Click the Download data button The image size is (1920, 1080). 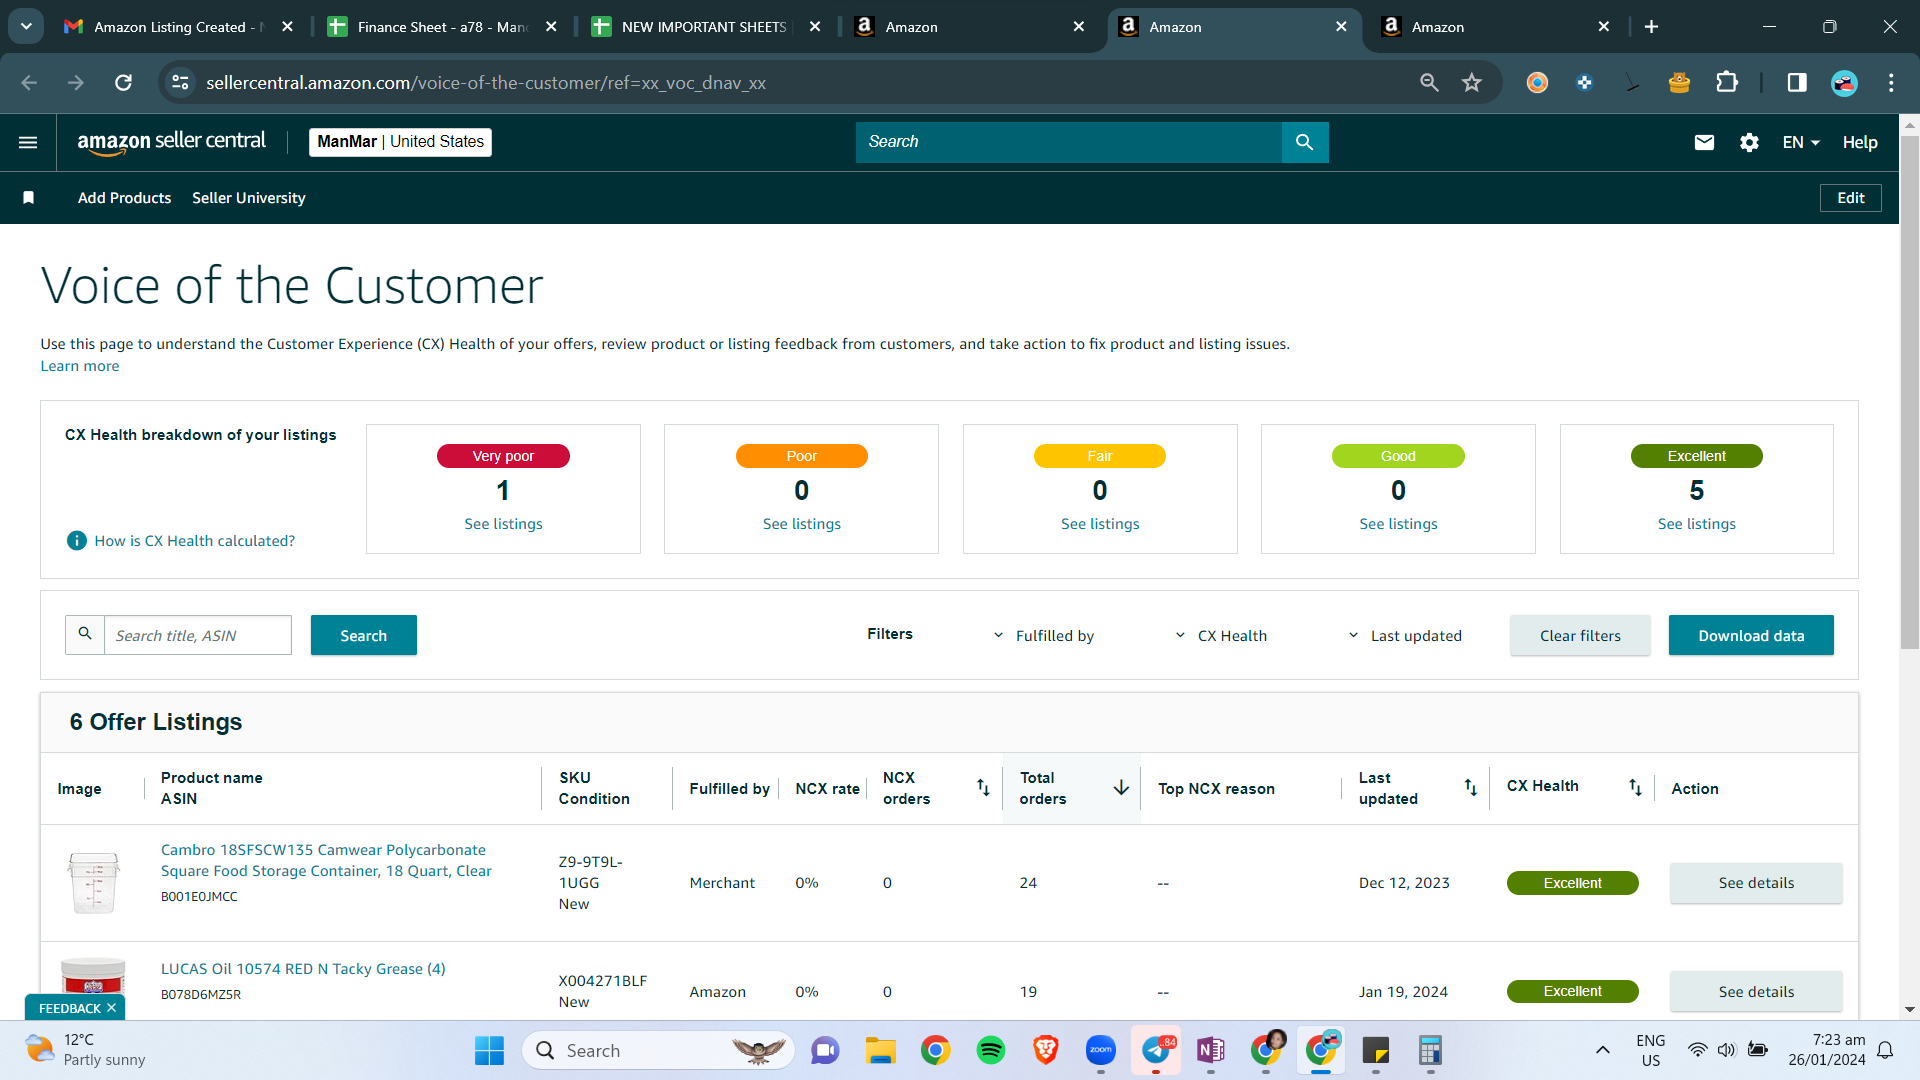(1751, 636)
